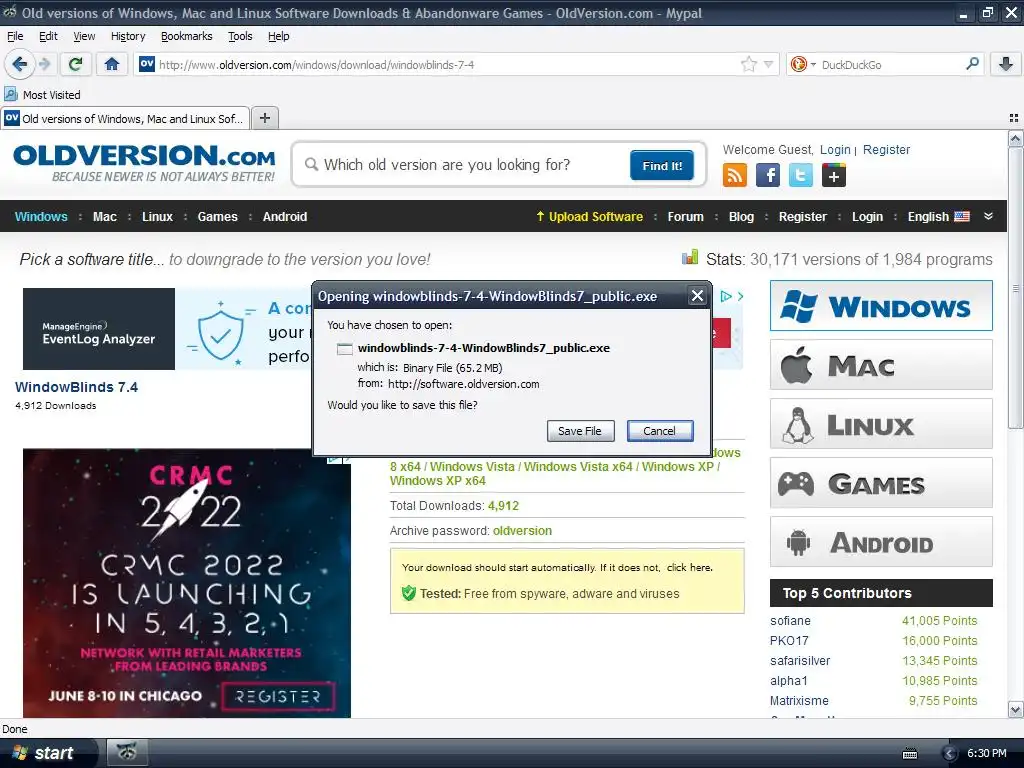
Task: Open the Facebook icon
Action: [768, 175]
